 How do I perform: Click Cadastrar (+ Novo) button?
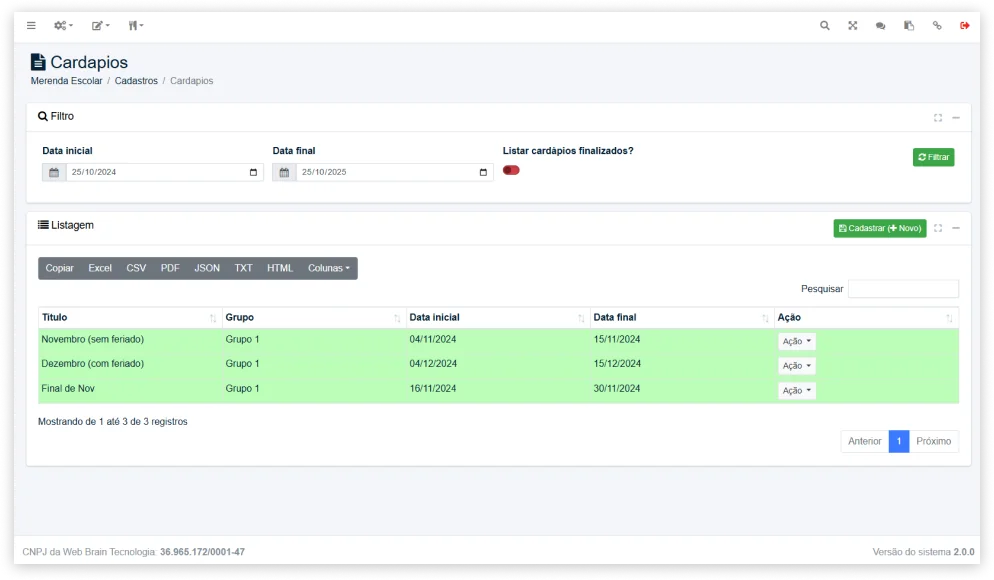(879, 228)
